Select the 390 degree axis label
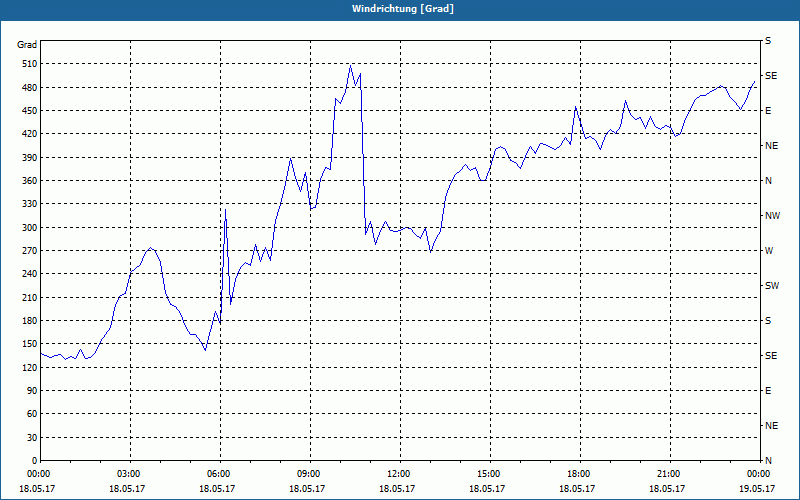The width and height of the screenshot is (800, 500). [30, 158]
